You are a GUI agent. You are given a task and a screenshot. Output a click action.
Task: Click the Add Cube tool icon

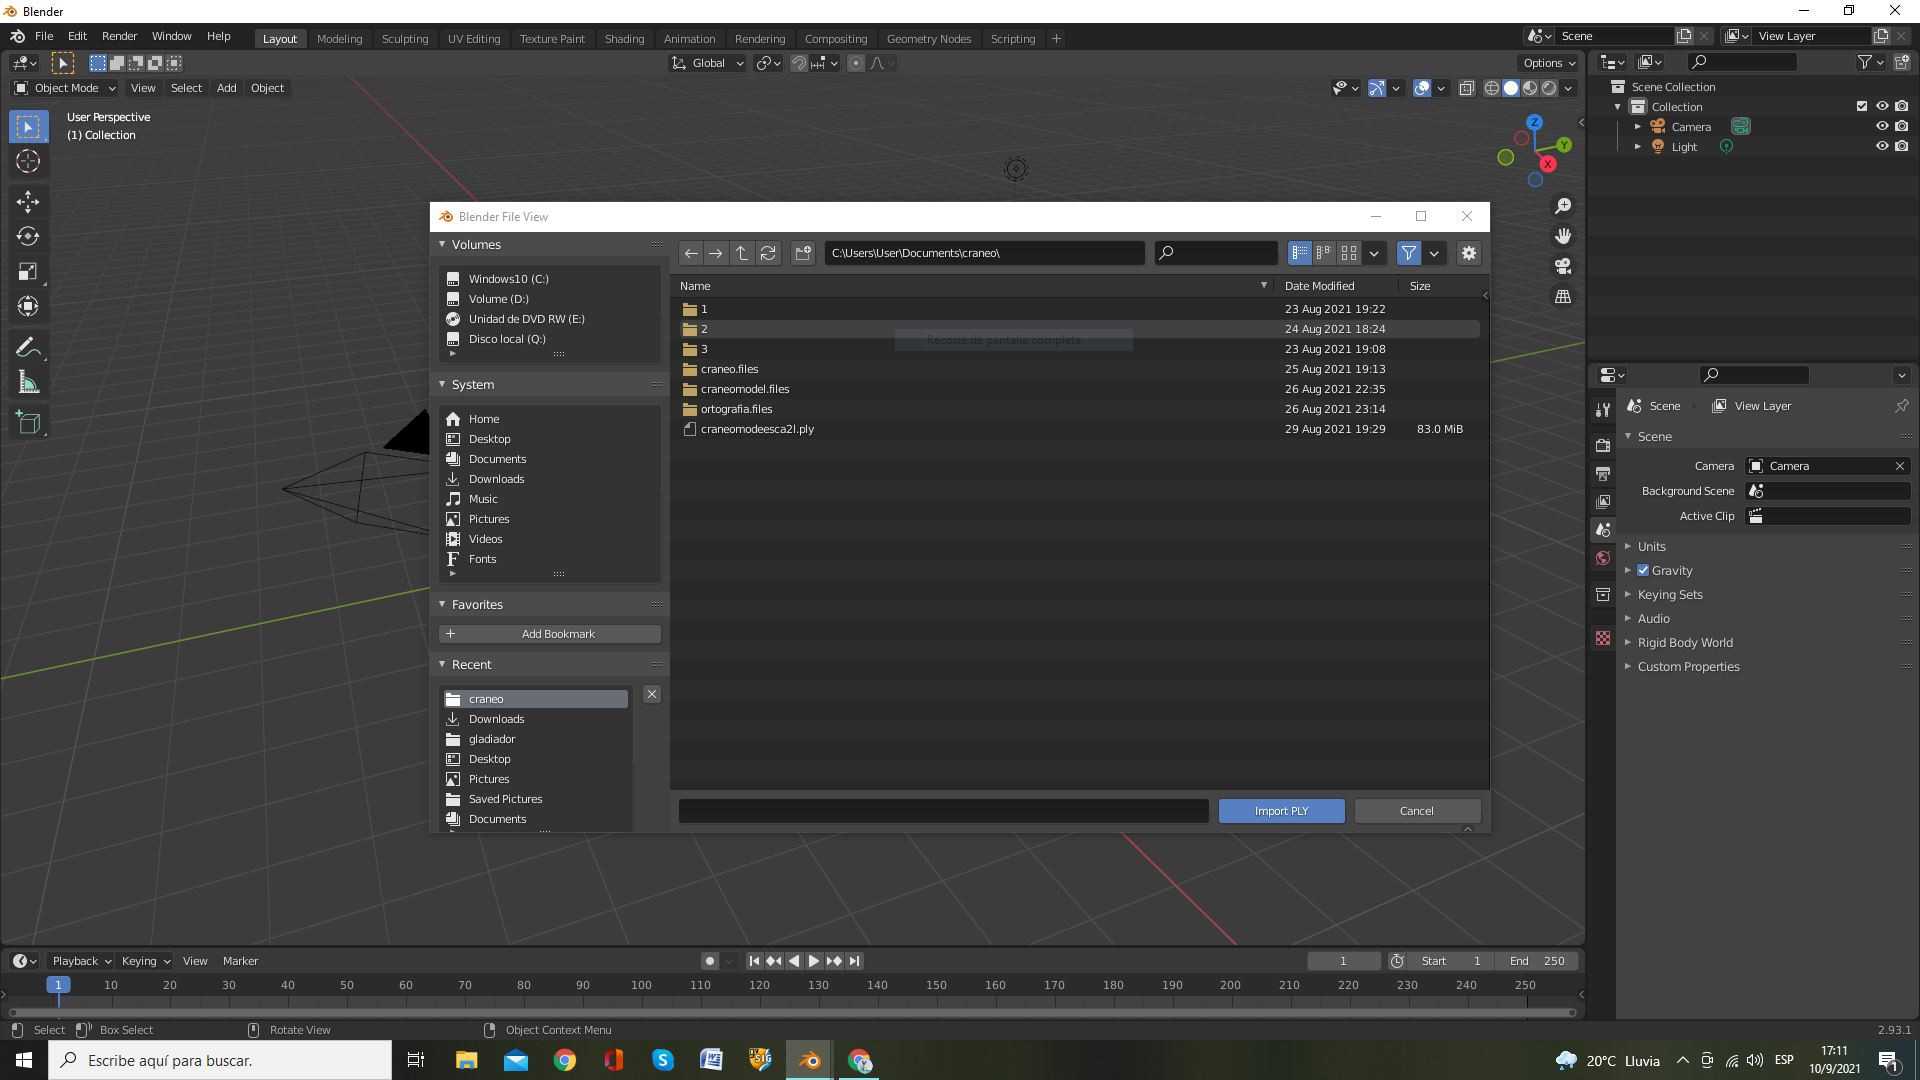point(27,422)
